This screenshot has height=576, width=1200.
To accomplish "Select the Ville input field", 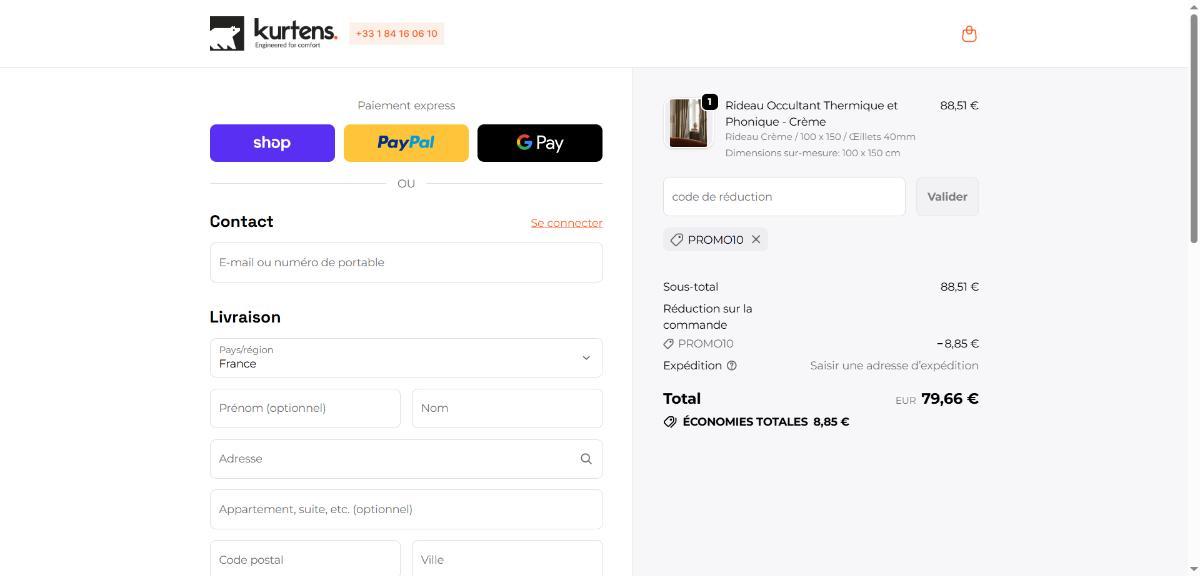I will tap(507, 559).
